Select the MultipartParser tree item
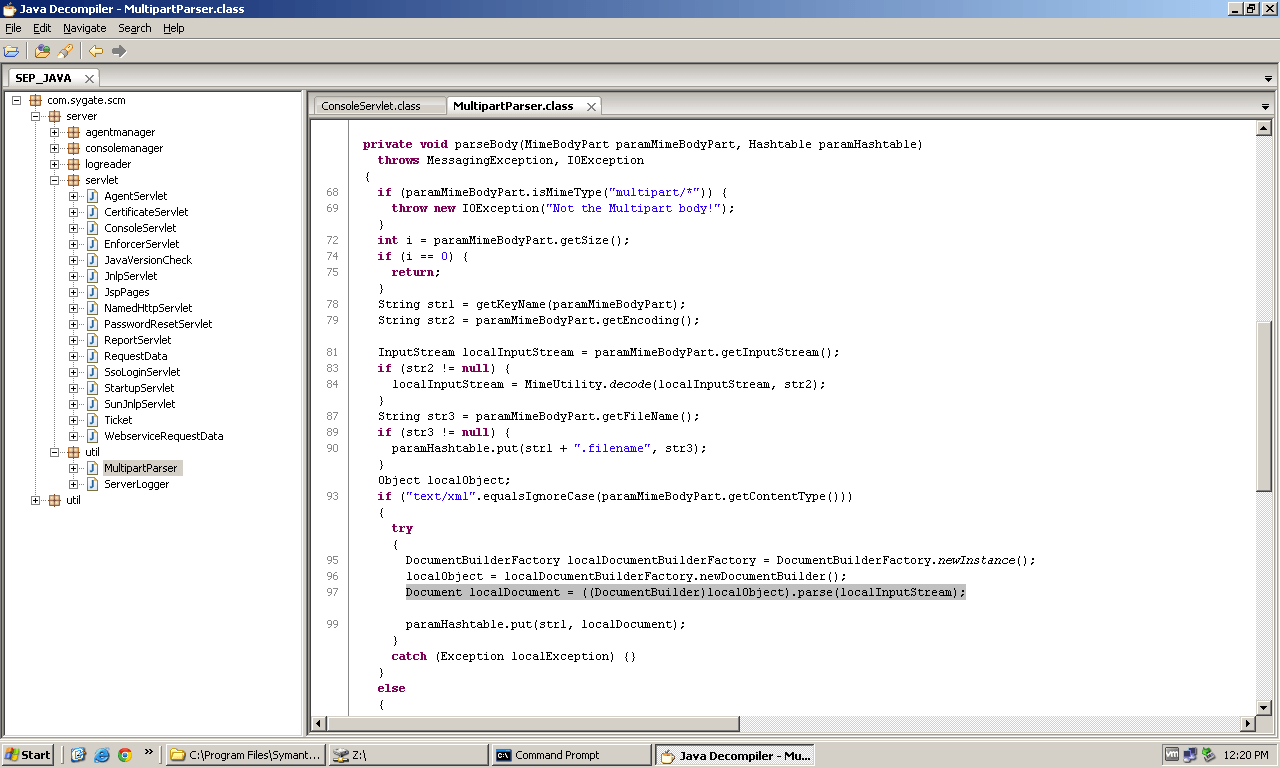Screen dimensions: 1280x768 click(x=141, y=468)
